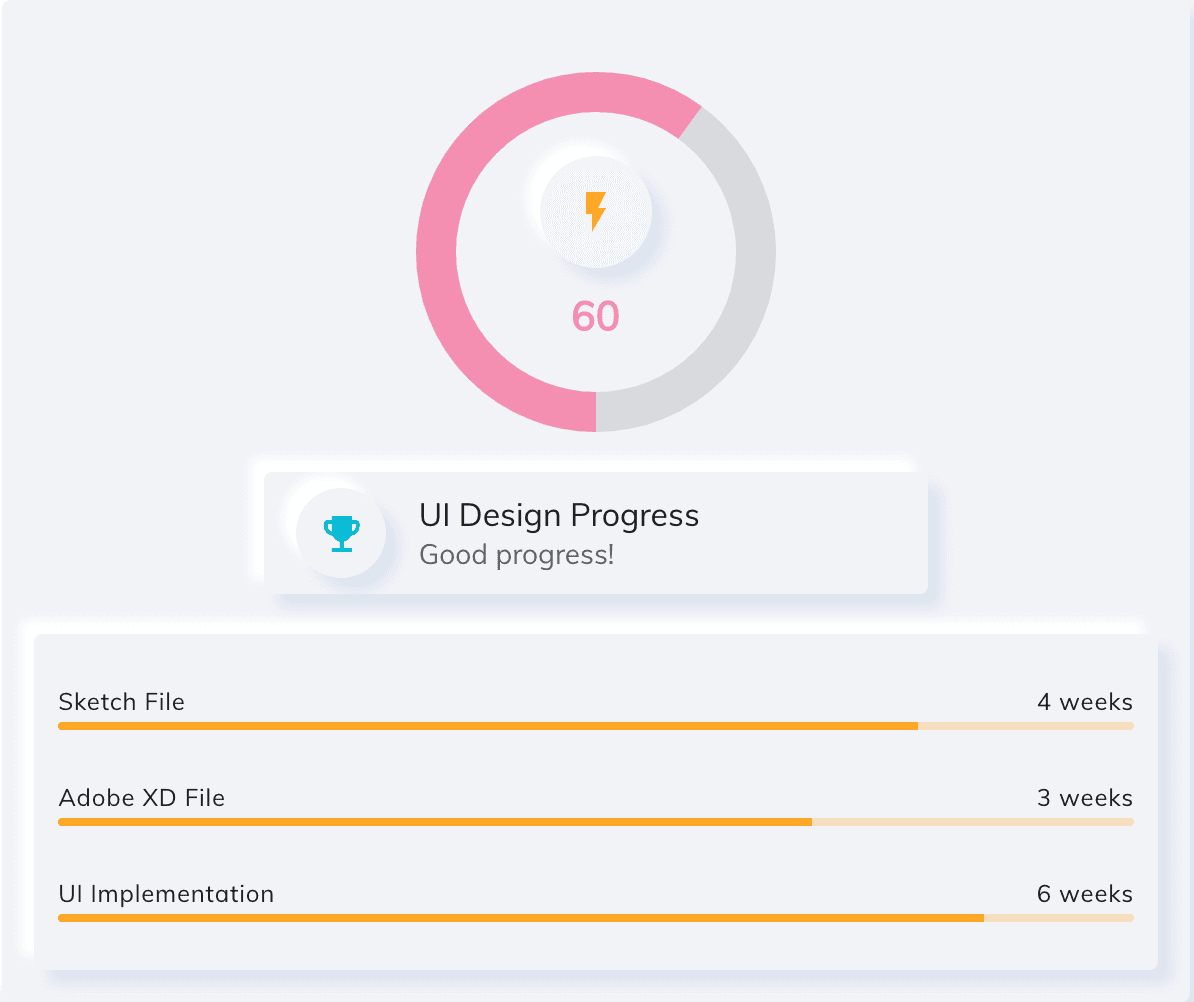Select the UI Implementation label
The image size is (1194, 1002).
coord(166,894)
